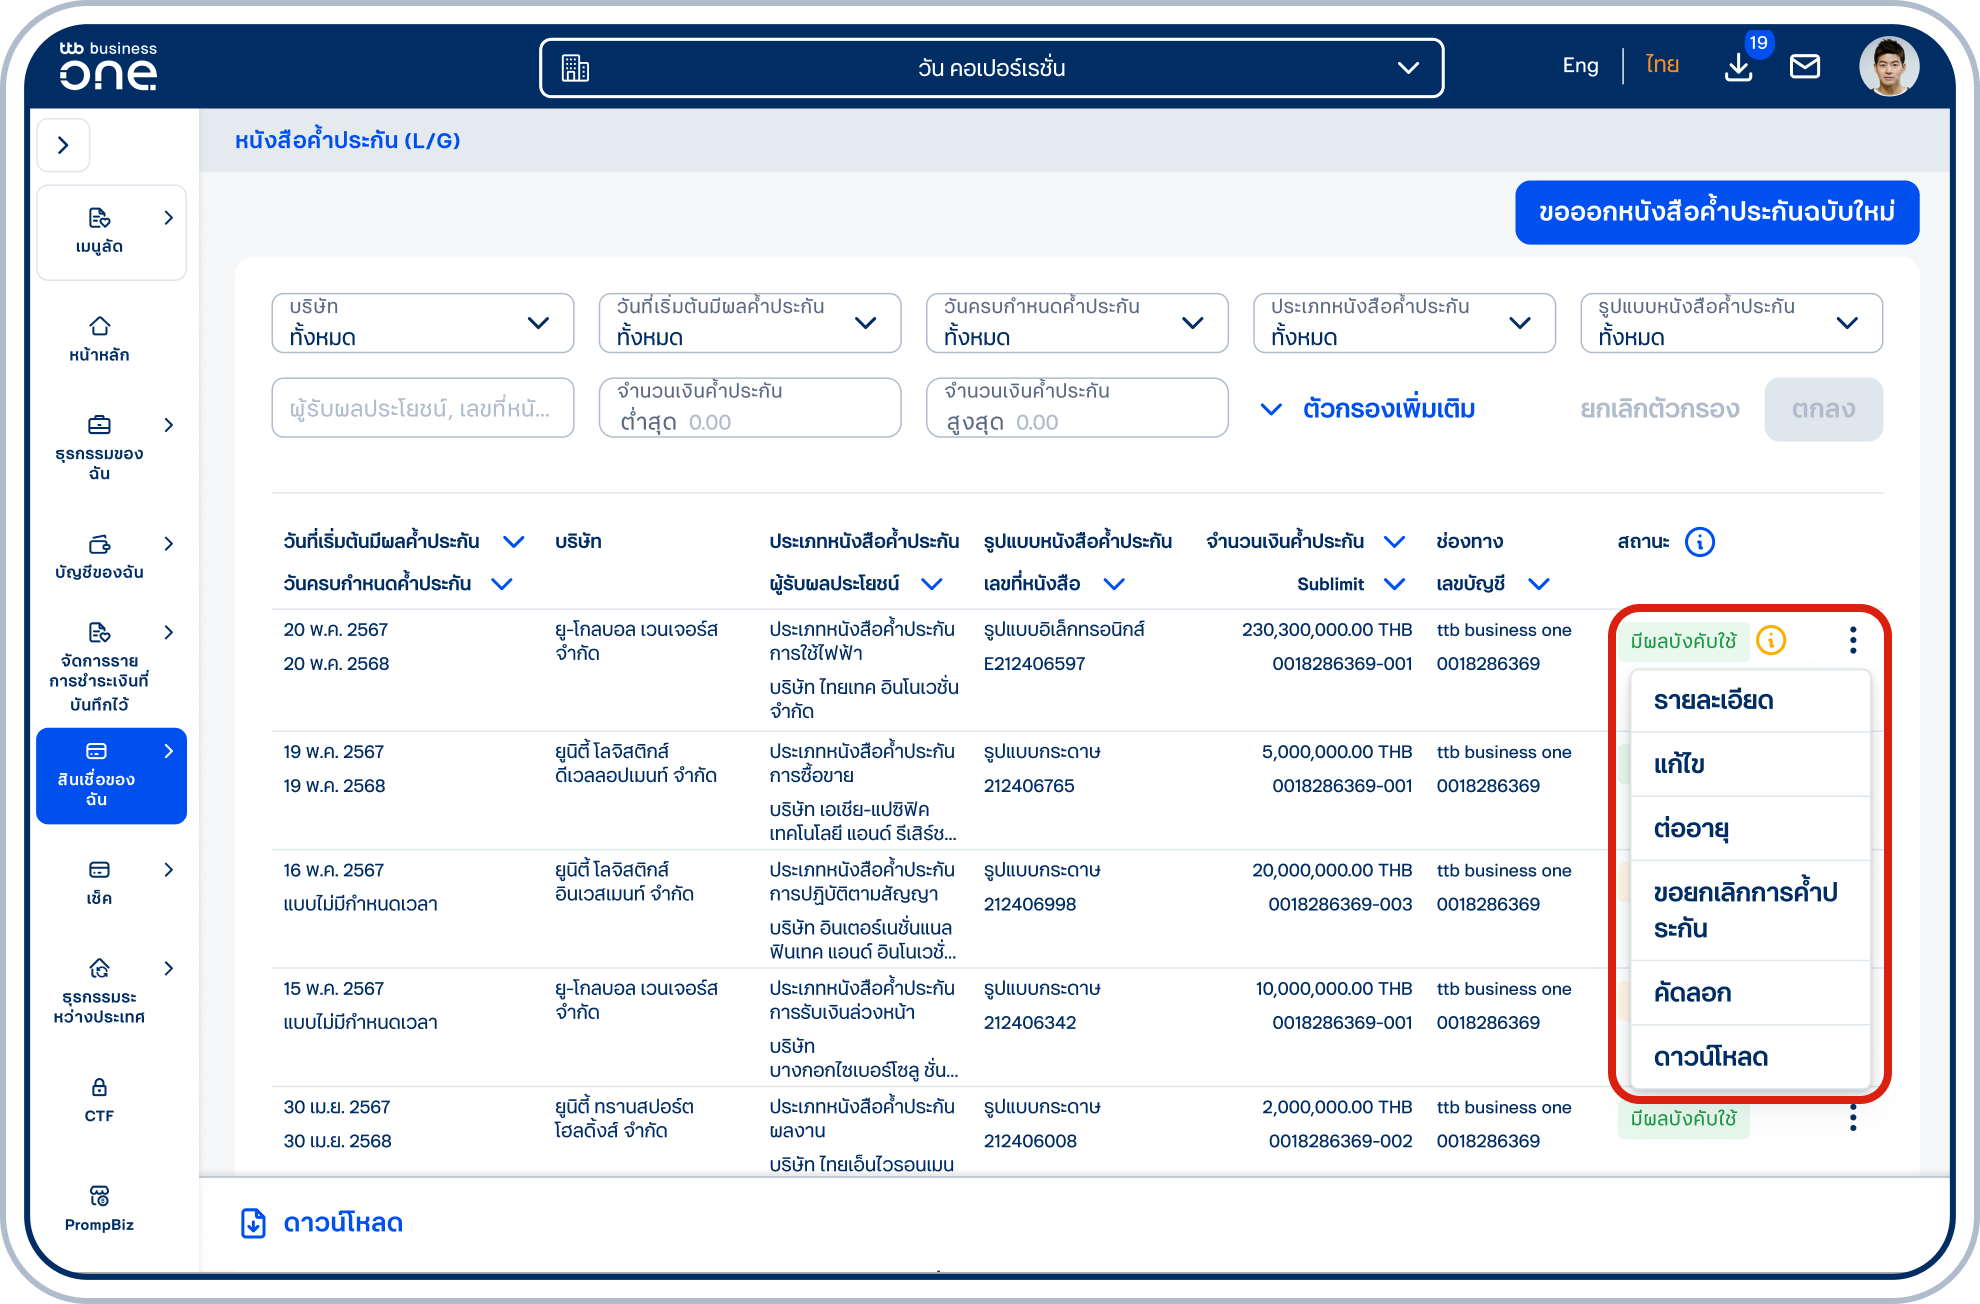Viewport: 1980px width, 1304px height.
Task: Expand บัญชีของฉัน submenu chevron
Action: pyautogui.click(x=168, y=544)
